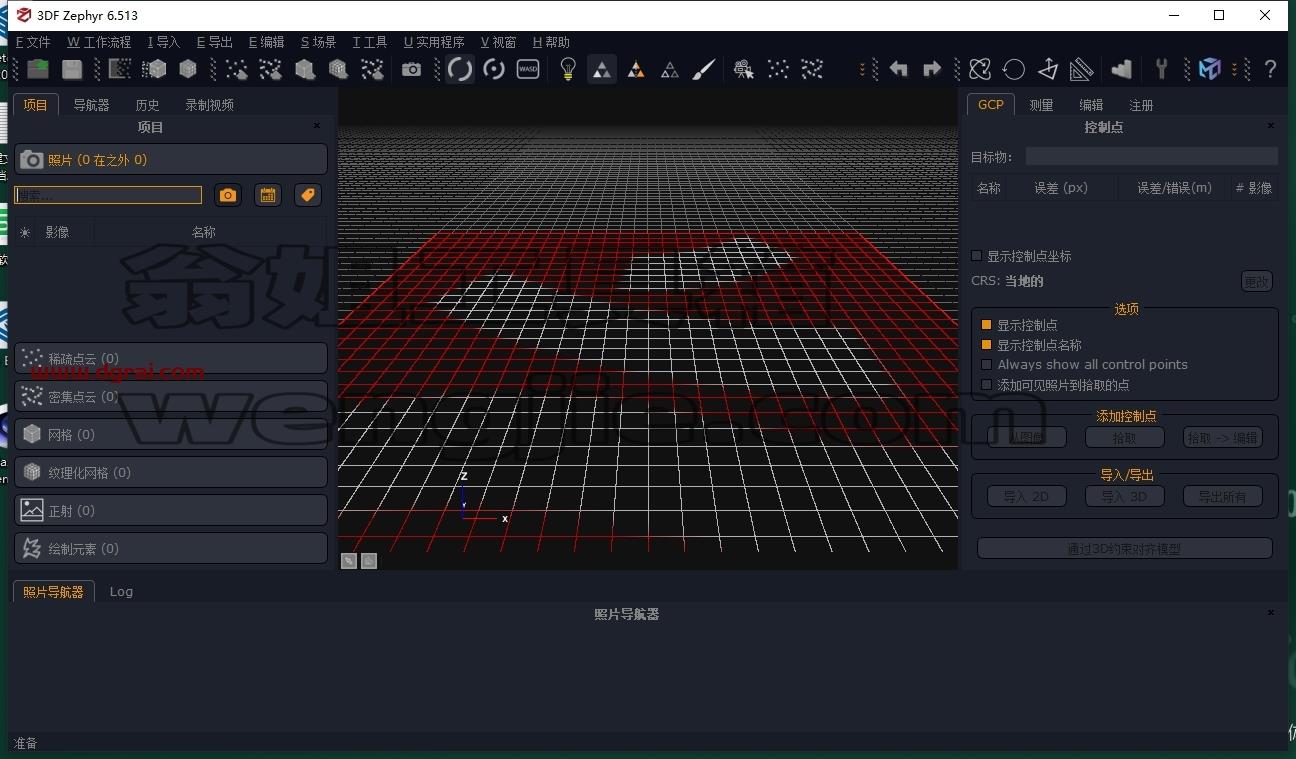Expand the 密集点云 (0) section
This screenshot has width=1296, height=759.
pos(171,396)
